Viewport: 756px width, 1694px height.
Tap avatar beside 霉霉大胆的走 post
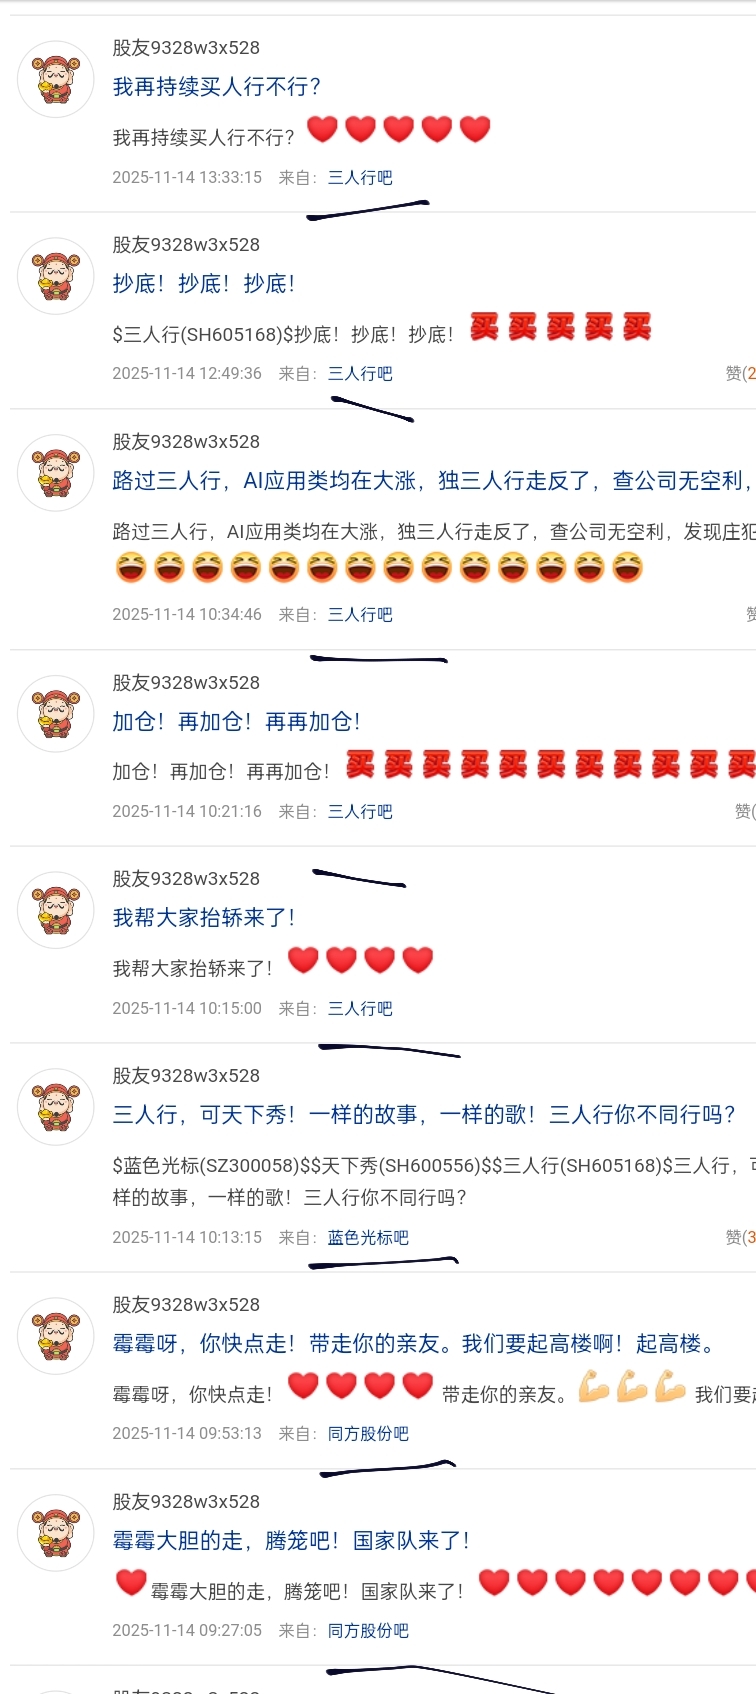(56, 1534)
